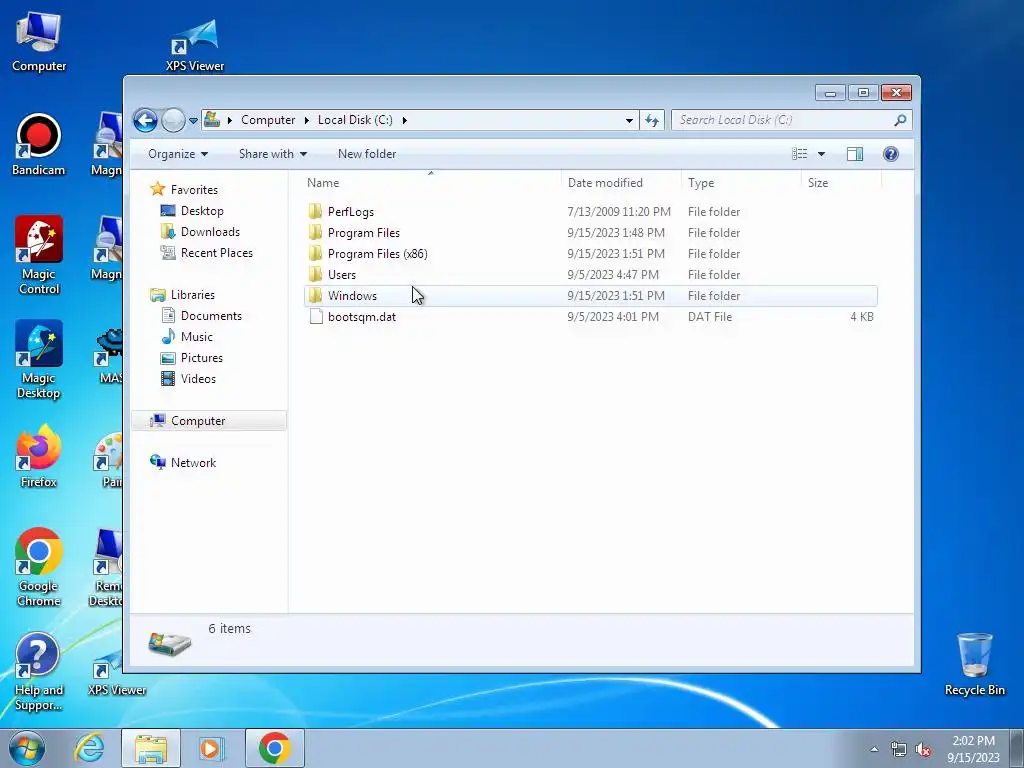Click the Bandicam desktop shortcut
Image resolution: width=1024 pixels, height=768 pixels.
39,145
